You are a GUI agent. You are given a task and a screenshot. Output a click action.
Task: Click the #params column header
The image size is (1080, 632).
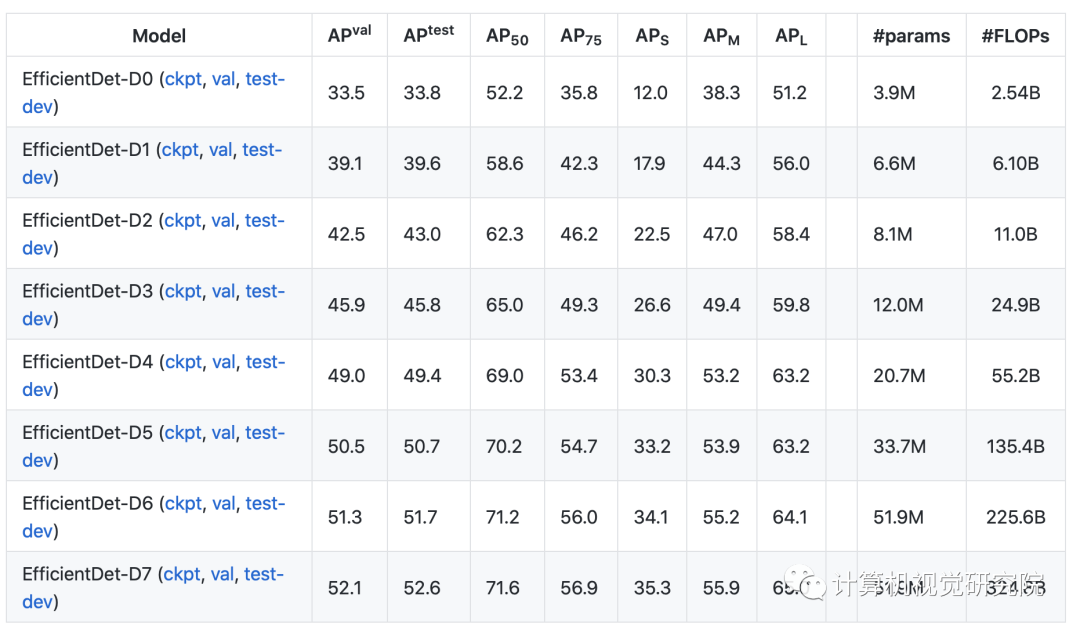pos(910,36)
